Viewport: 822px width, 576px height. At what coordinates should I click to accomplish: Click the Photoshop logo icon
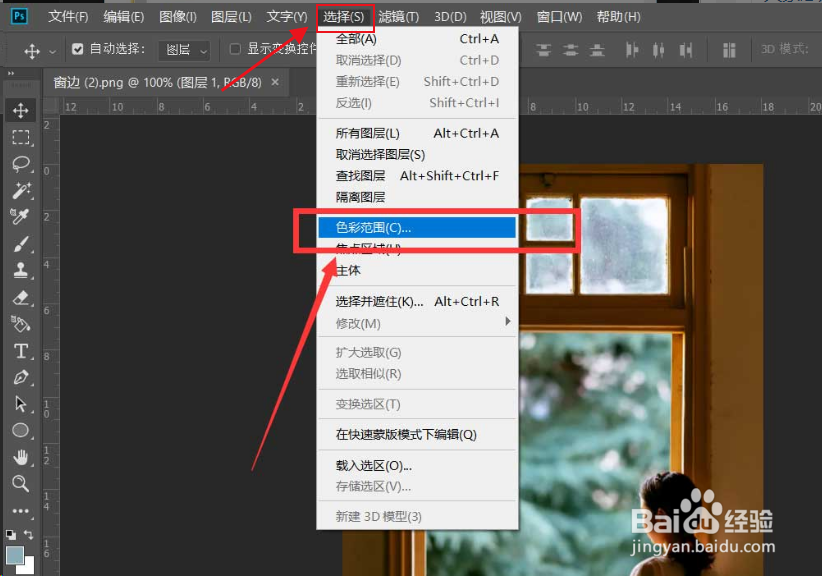(19, 16)
